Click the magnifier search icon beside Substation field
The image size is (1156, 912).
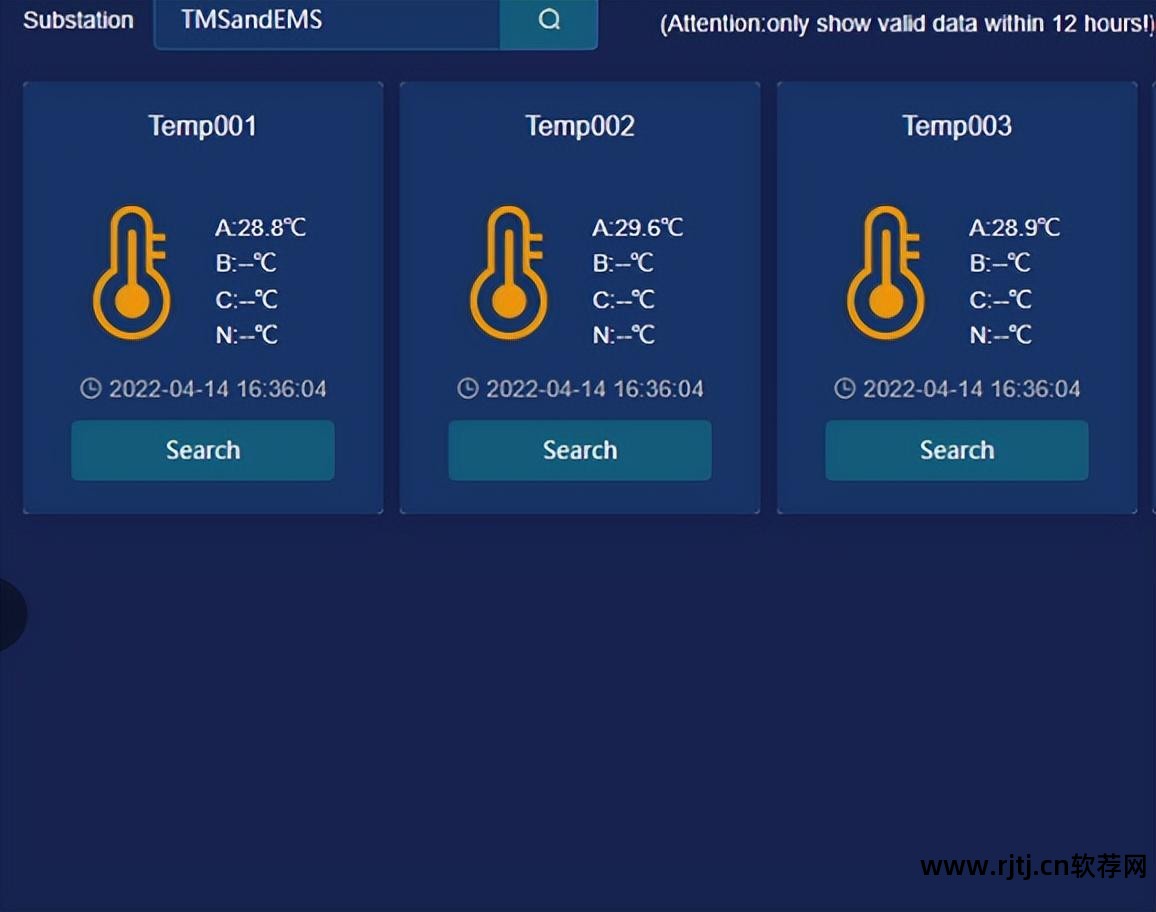tap(549, 20)
